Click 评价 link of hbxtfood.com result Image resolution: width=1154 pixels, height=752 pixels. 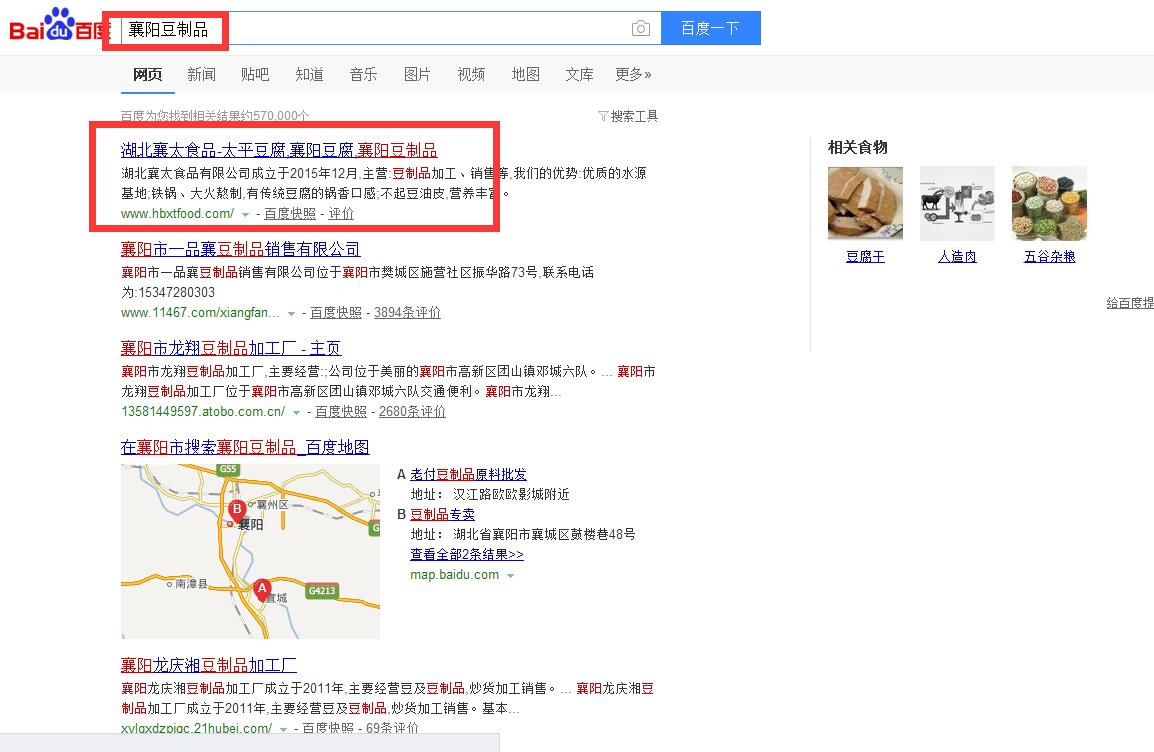pos(341,213)
